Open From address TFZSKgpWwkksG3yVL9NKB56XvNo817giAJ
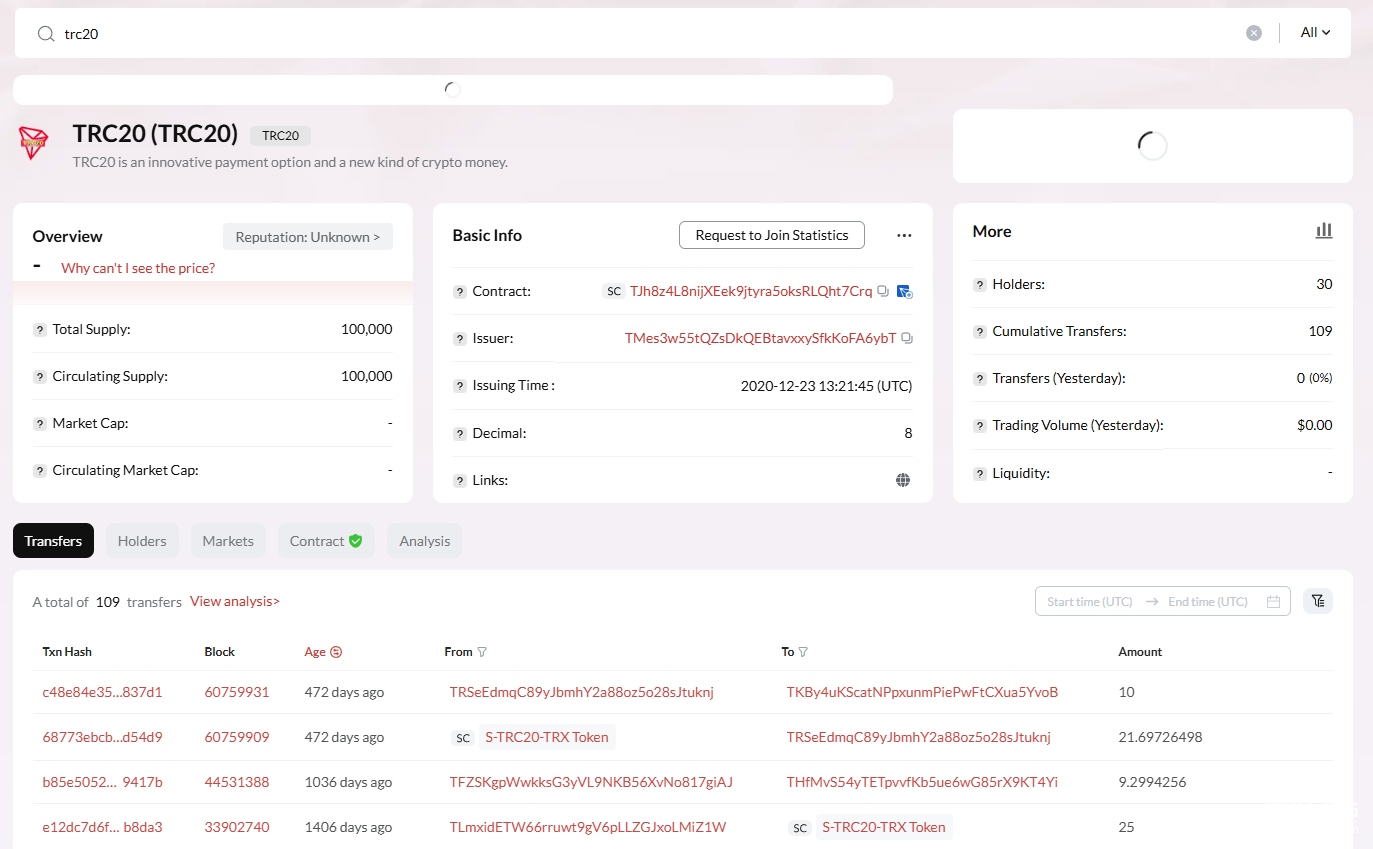 point(591,782)
